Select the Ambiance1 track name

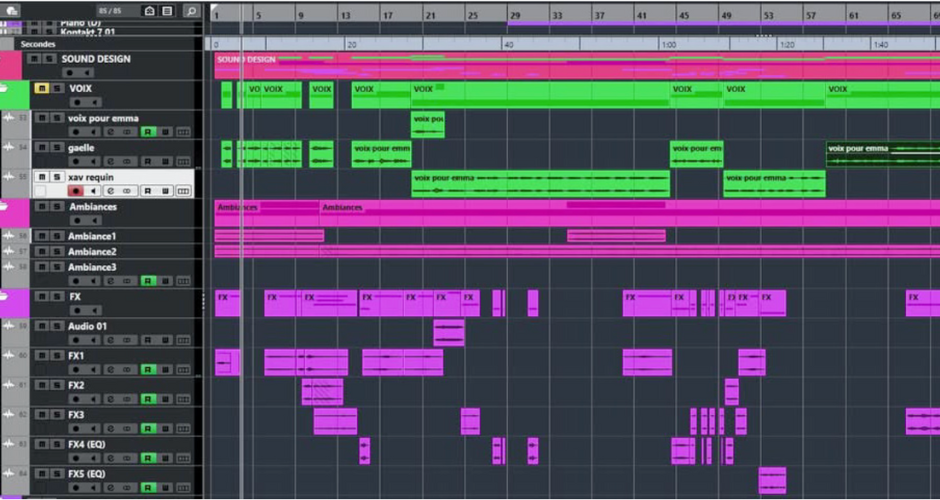click(x=92, y=236)
